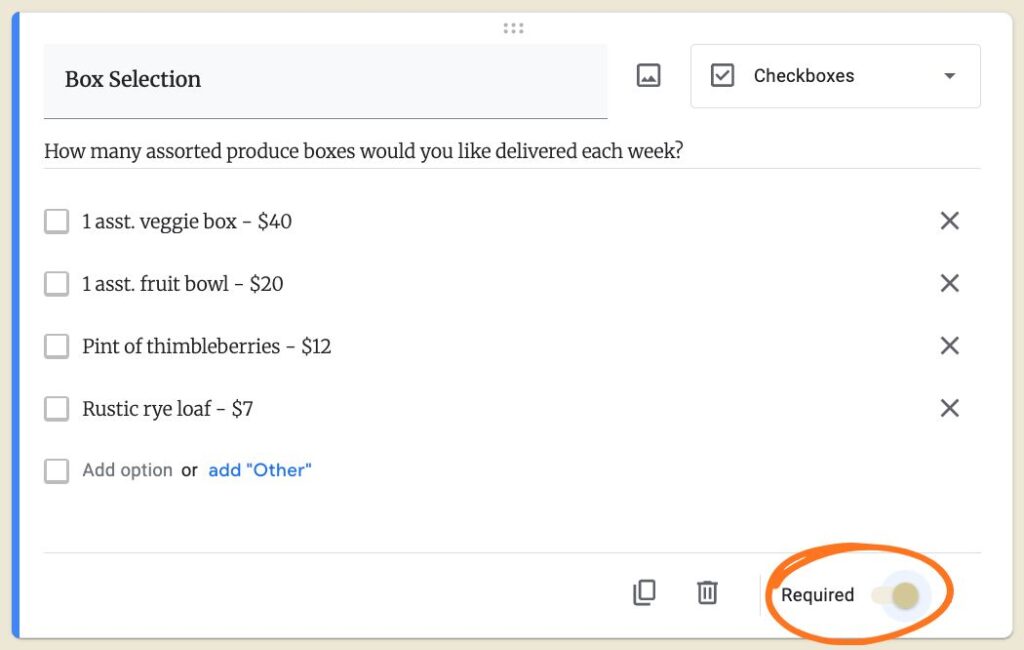The image size is (1024, 650).
Task: Delete the question with the trash icon
Action: (x=707, y=593)
